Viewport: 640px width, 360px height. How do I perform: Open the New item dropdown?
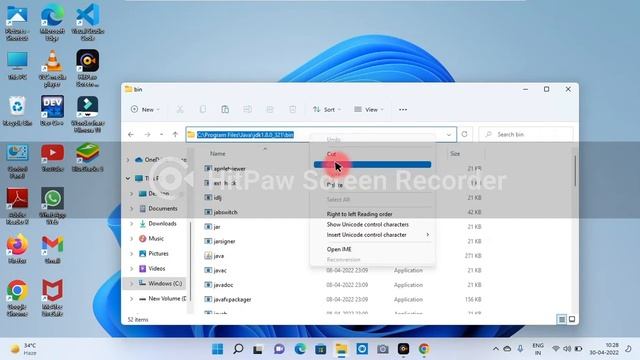click(x=145, y=109)
